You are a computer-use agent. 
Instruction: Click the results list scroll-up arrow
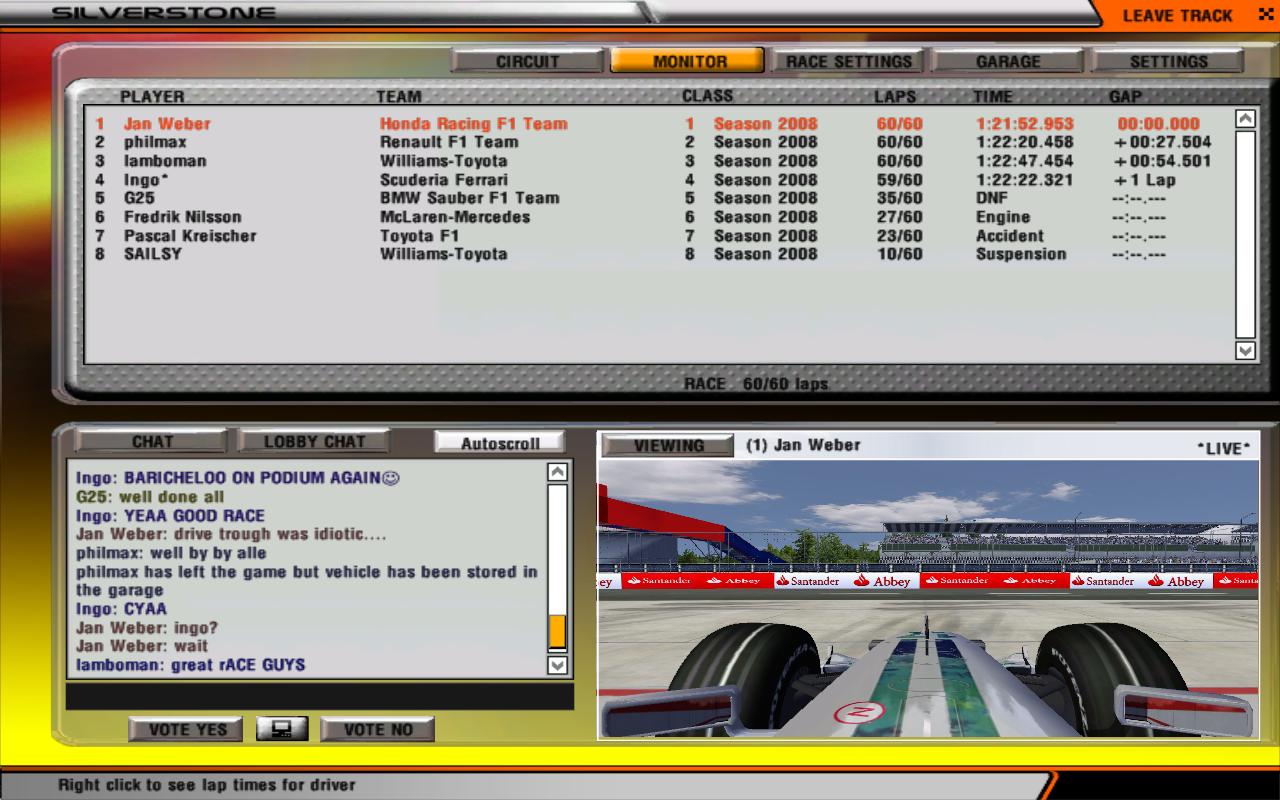[1245, 119]
